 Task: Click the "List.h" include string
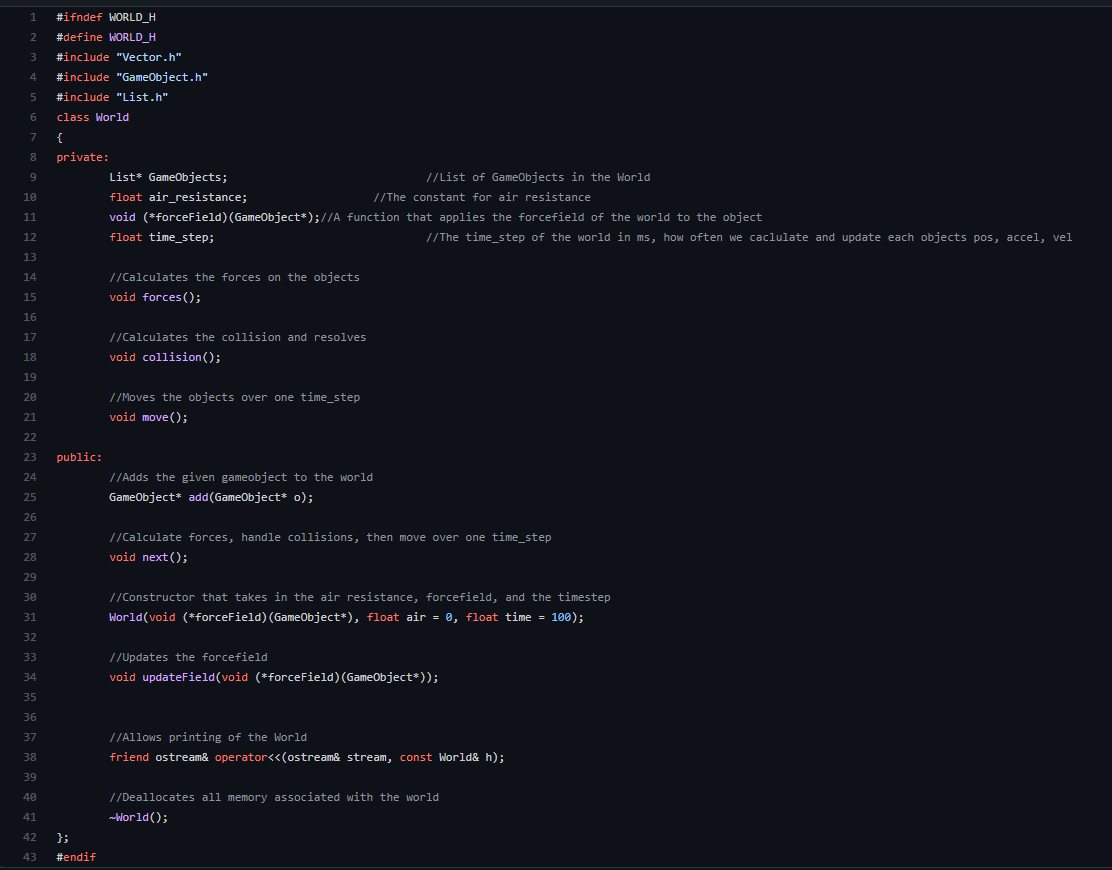click(x=142, y=97)
